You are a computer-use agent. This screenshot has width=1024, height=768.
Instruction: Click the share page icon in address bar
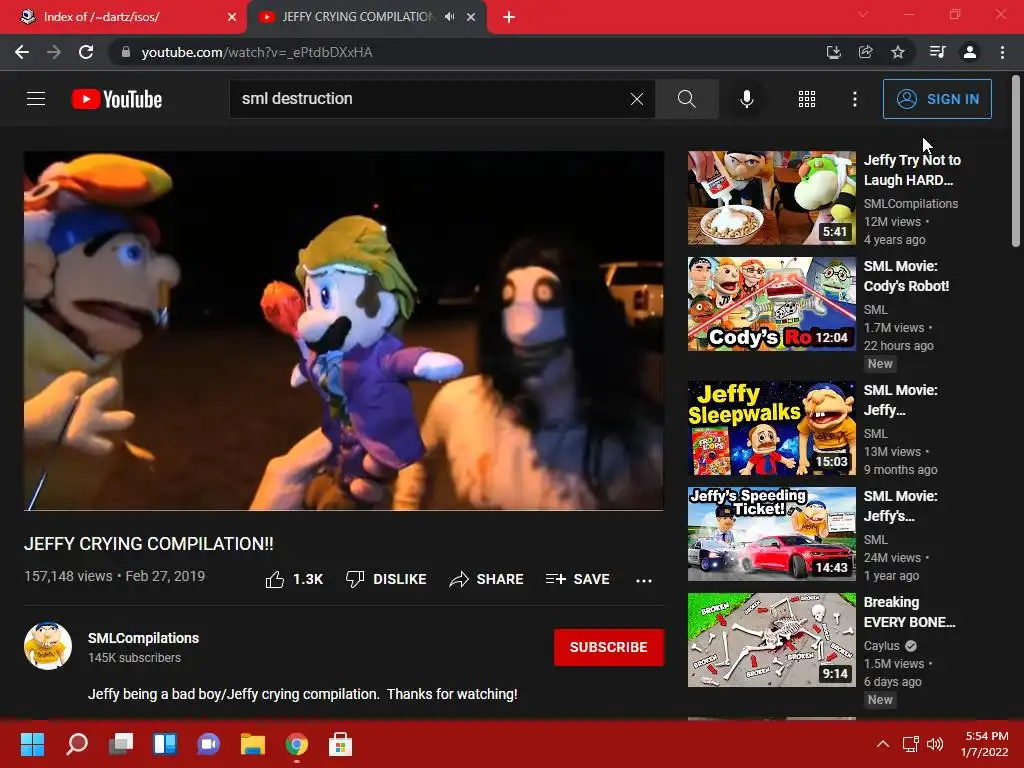click(865, 52)
